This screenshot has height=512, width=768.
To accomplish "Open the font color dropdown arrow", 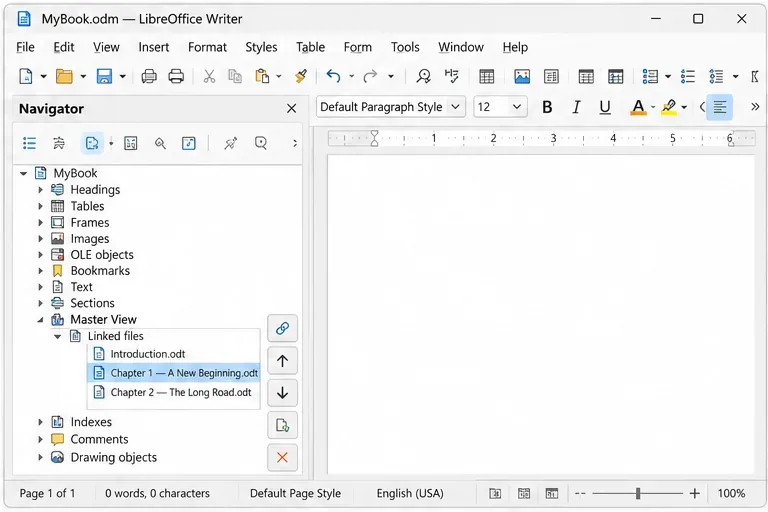I will click(653, 107).
